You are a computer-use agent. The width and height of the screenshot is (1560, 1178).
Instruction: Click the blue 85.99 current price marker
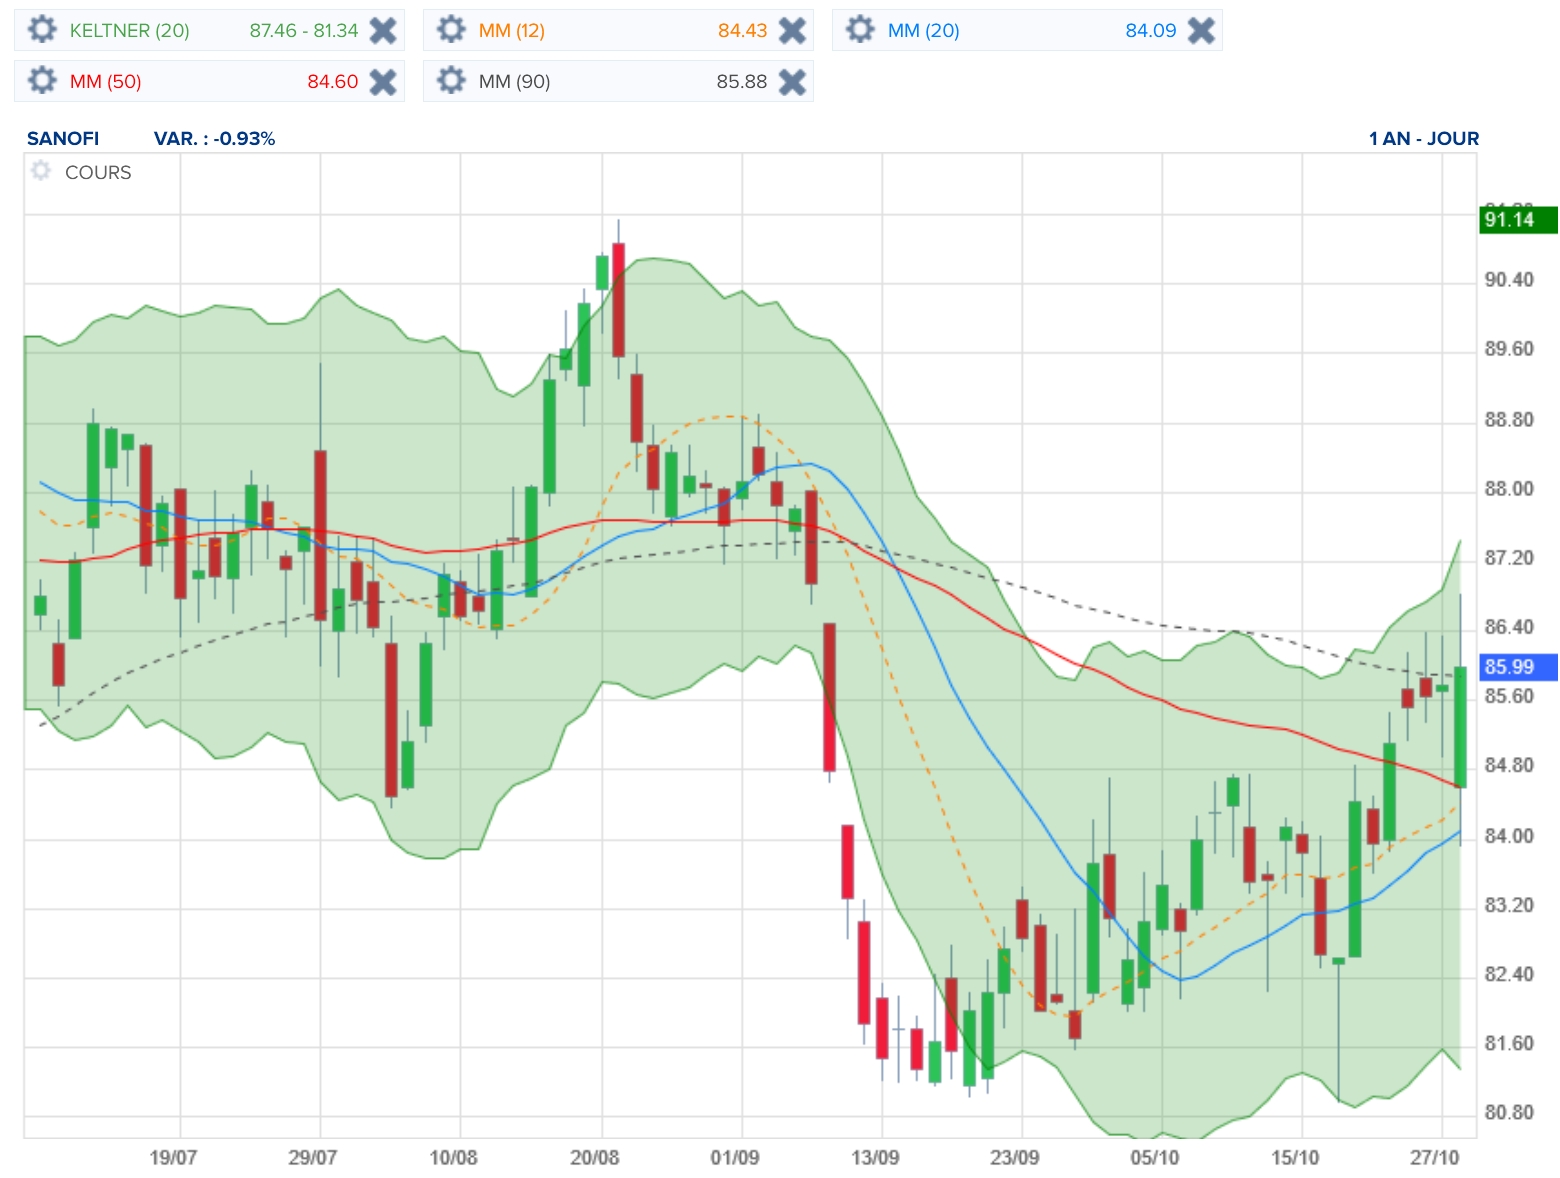(1517, 667)
